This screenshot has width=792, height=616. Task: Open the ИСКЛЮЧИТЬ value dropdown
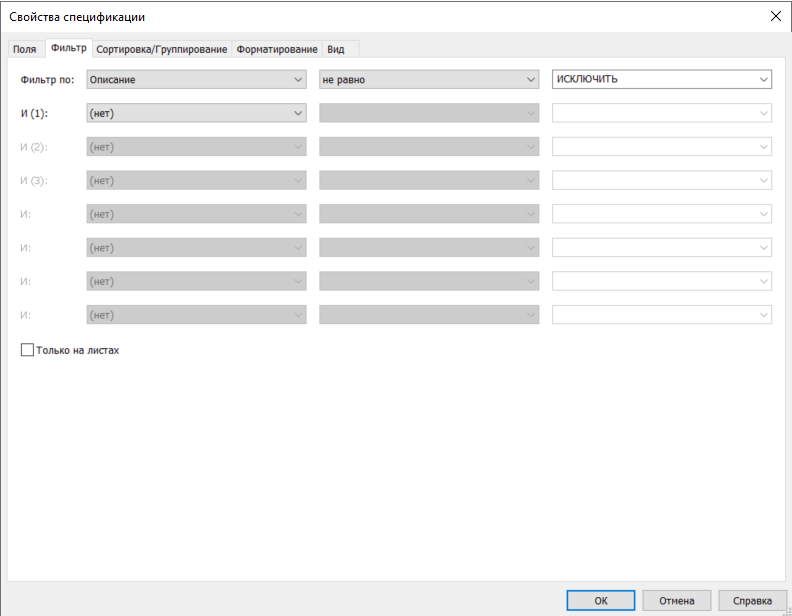pos(662,80)
